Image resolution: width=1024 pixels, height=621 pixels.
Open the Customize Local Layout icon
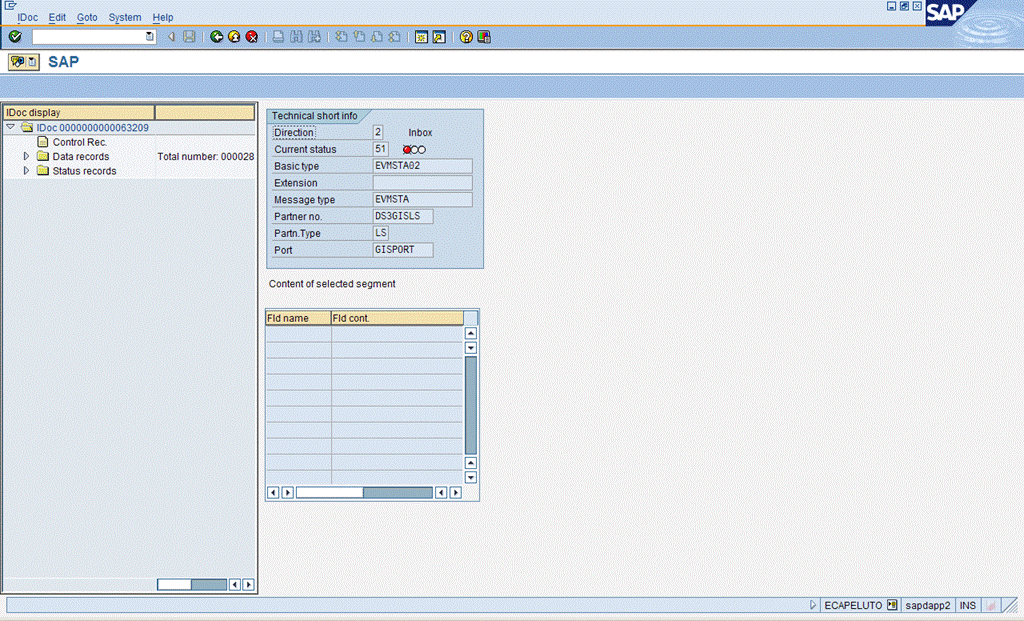pos(484,37)
